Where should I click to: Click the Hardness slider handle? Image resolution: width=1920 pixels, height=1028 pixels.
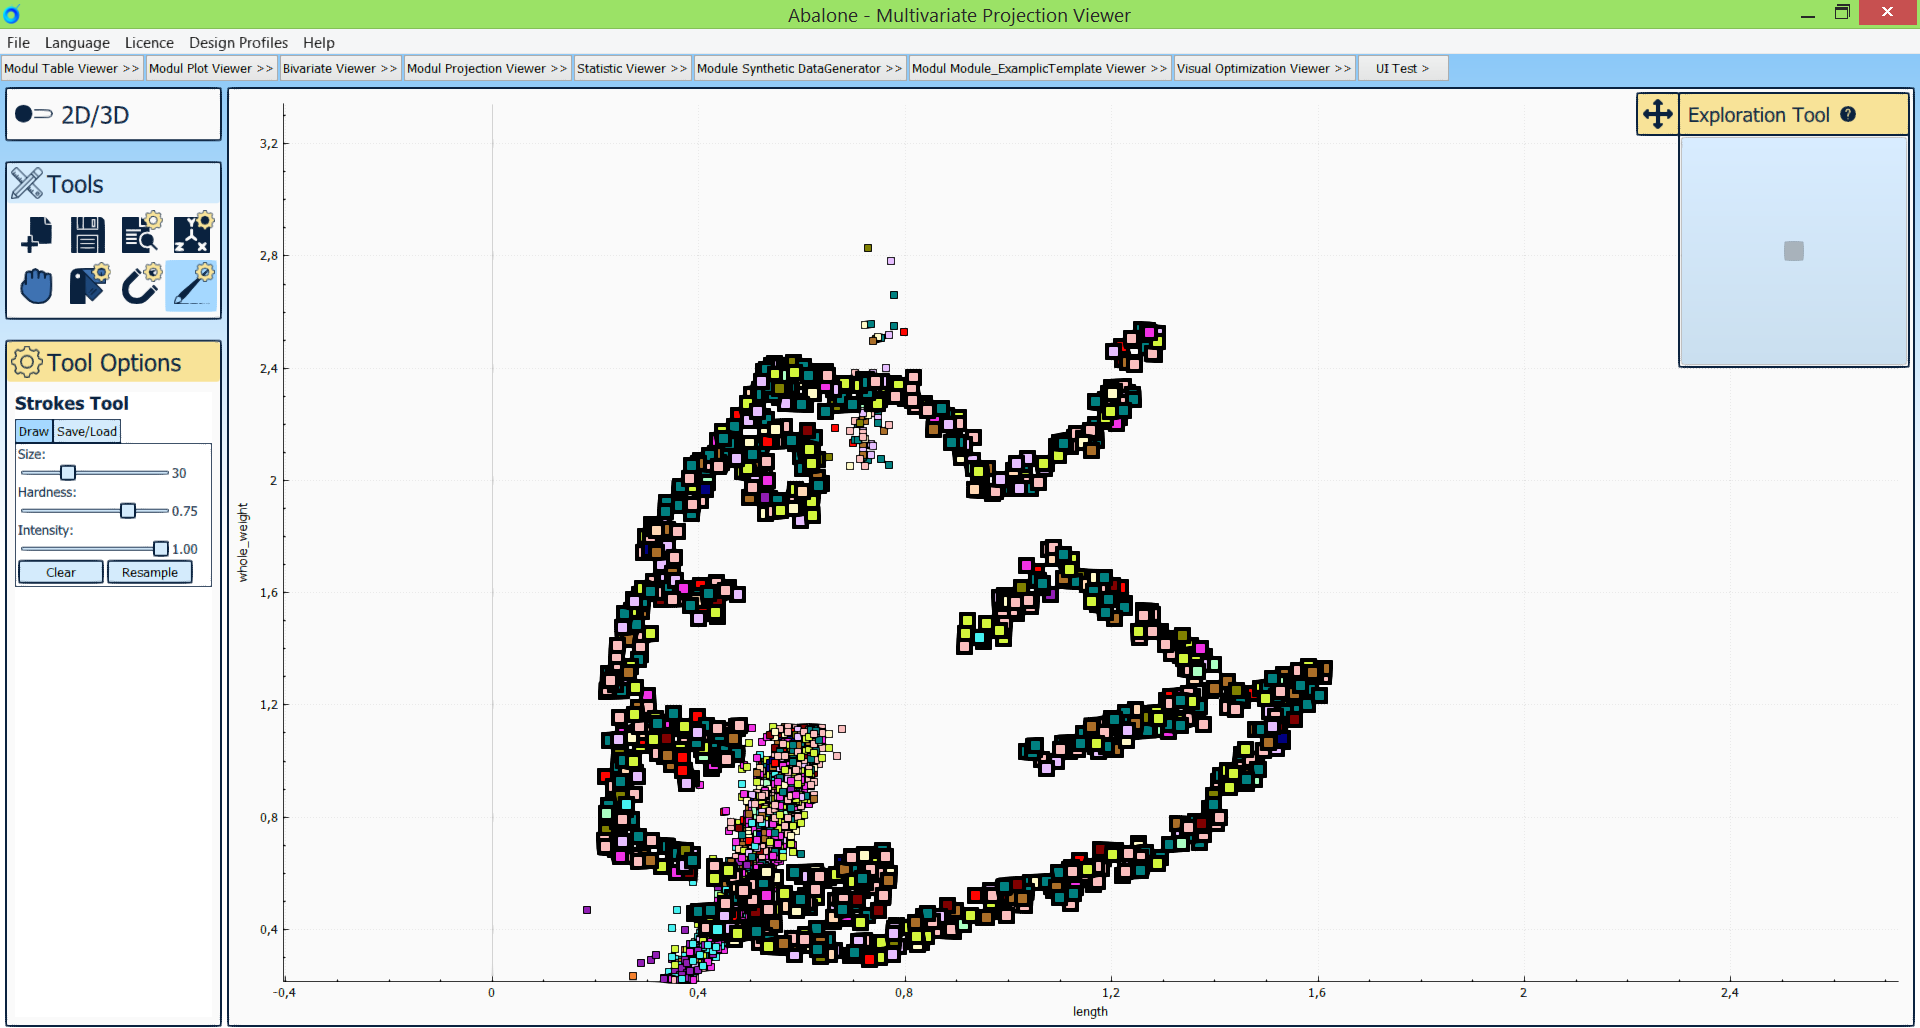128,511
